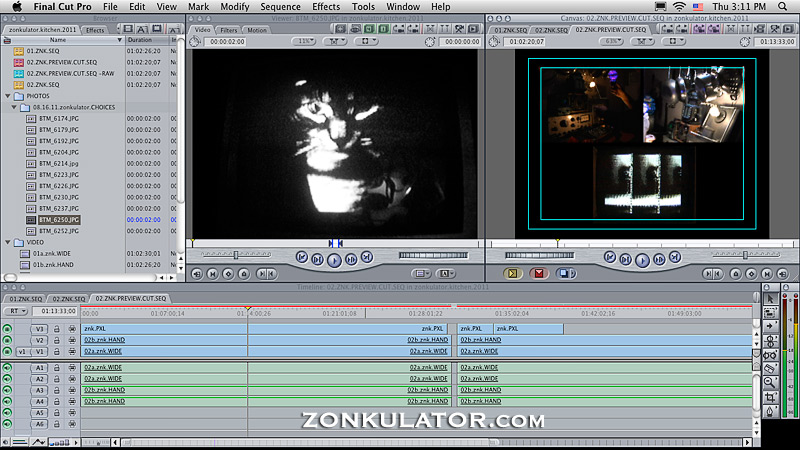Click Match Frame button in Canvas
800x450 pixels.
(x=783, y=274)
